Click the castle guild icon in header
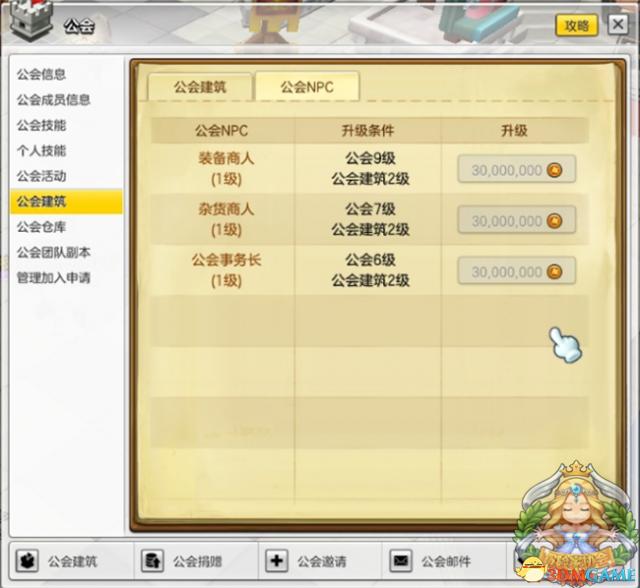Viewport: 640px width, 588px height. click(31, 22)
